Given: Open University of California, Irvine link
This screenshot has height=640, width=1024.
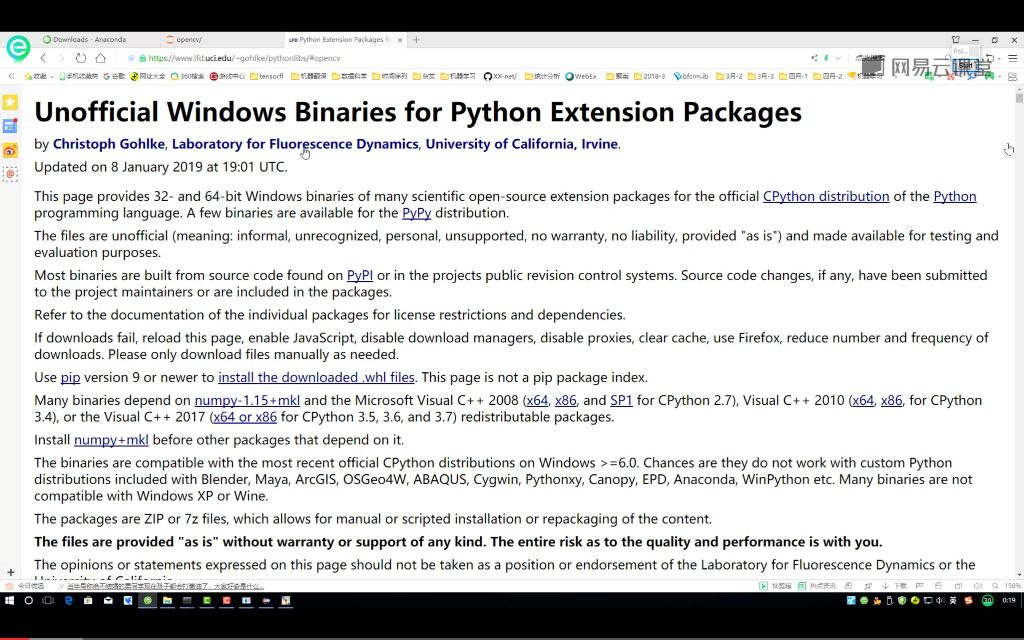Looking at the screenshot, I should tap(522, 144).
